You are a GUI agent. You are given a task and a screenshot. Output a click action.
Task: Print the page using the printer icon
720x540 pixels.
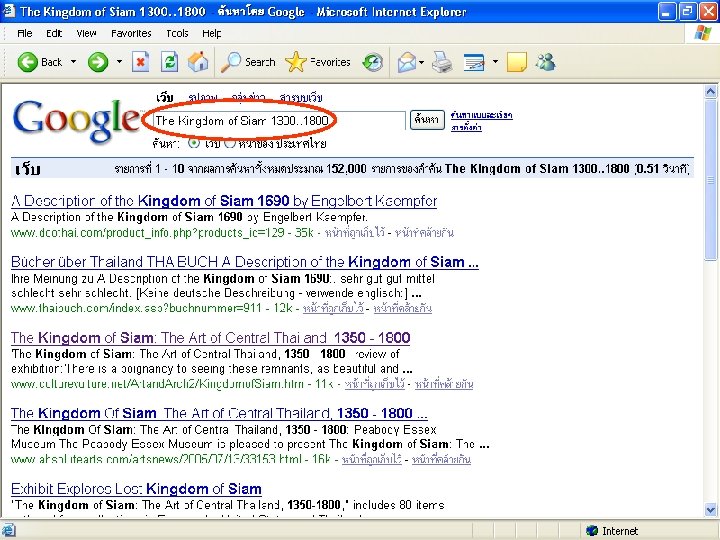(441, 62)
